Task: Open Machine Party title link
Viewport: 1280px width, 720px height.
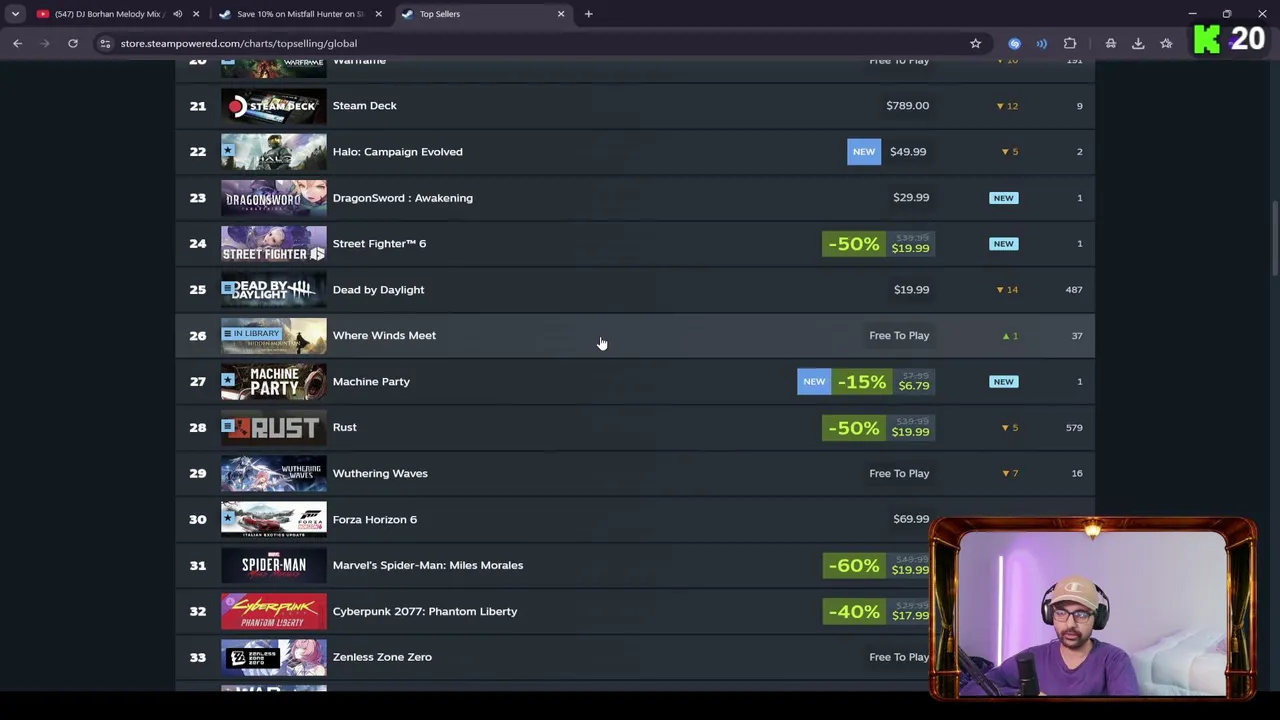Action: tap(371, 381)
